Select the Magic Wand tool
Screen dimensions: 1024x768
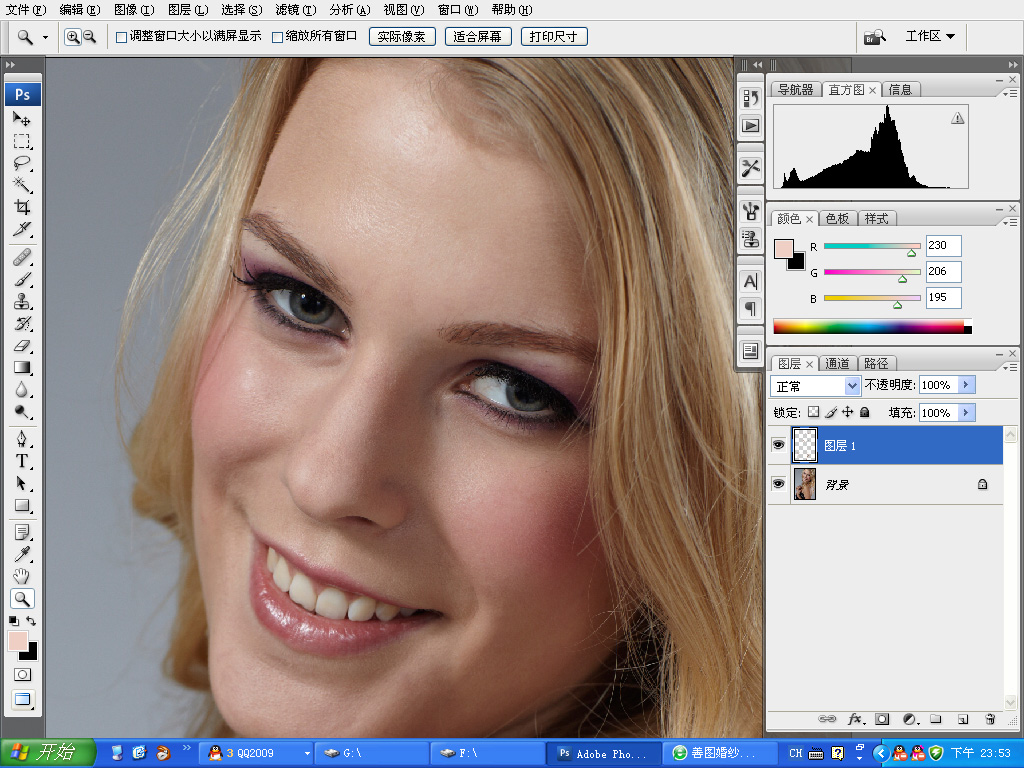(x=22, y=185)
